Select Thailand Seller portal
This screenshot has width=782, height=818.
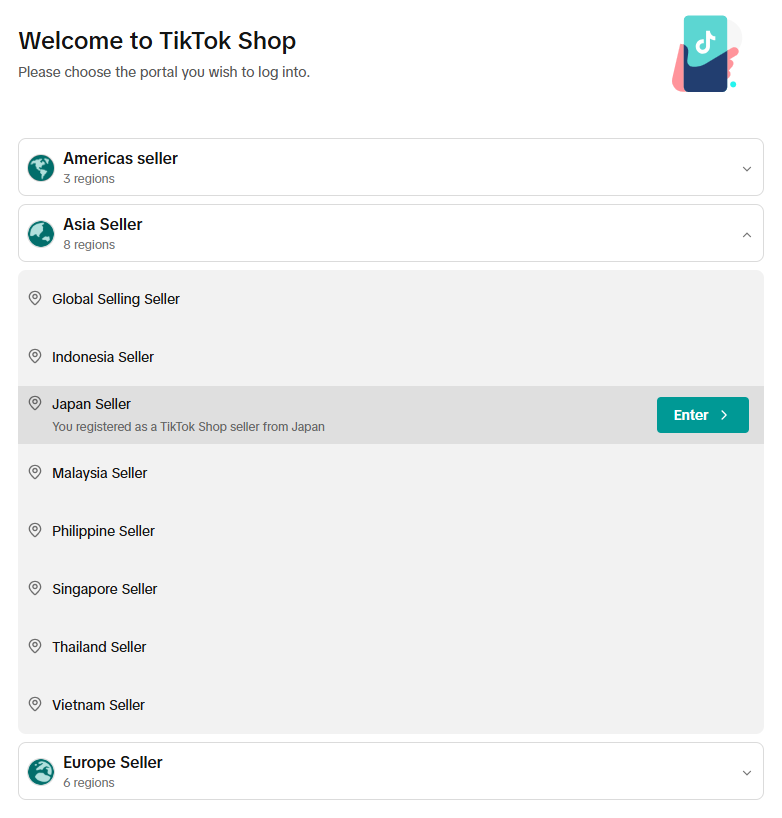[x=99, y=647]
